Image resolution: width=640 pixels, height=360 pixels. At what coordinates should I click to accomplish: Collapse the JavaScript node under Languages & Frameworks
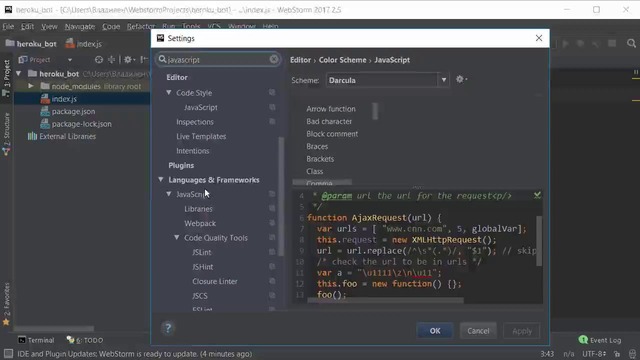[x=169, y=194]
